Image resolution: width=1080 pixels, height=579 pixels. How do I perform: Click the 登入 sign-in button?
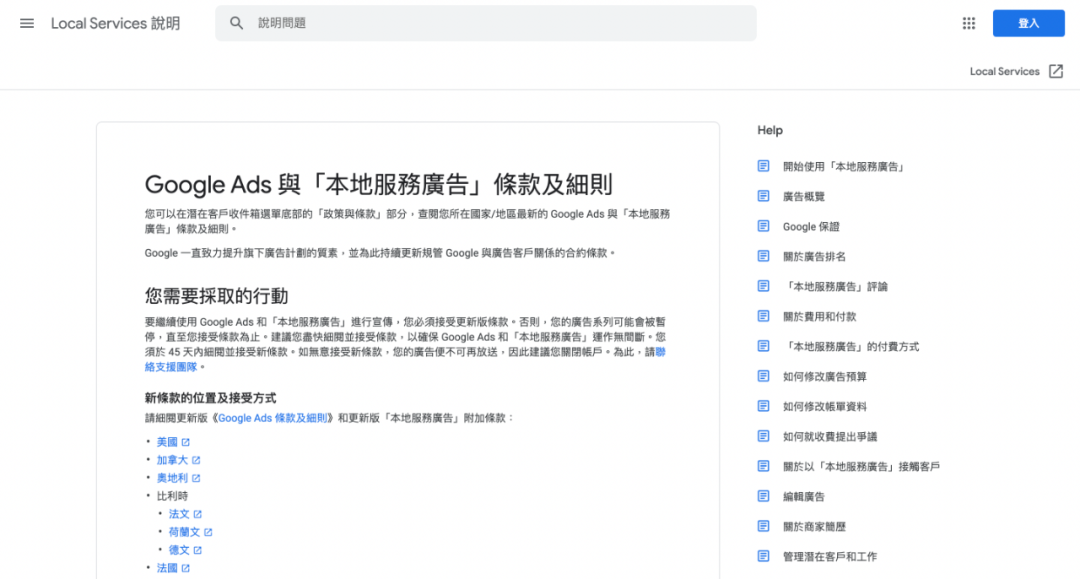pos(1028,23)
